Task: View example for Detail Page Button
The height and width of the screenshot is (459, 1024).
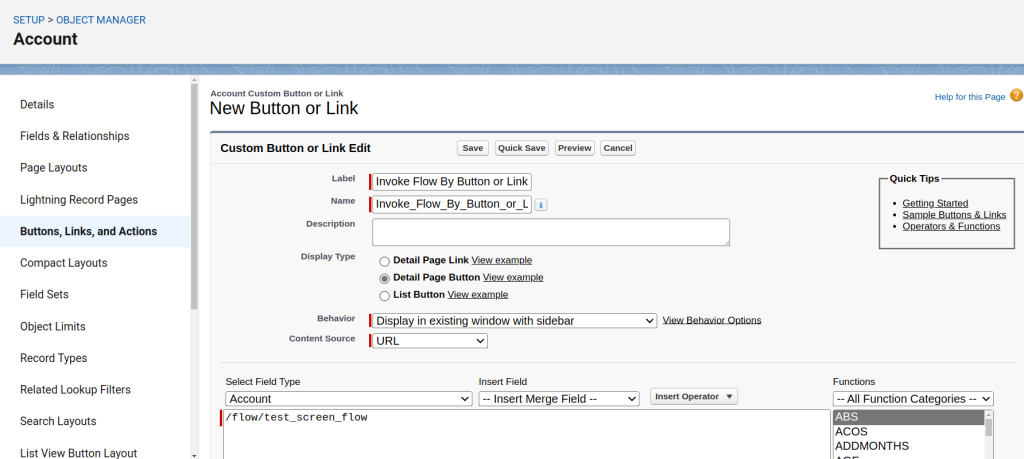Action: pos(513,277)
